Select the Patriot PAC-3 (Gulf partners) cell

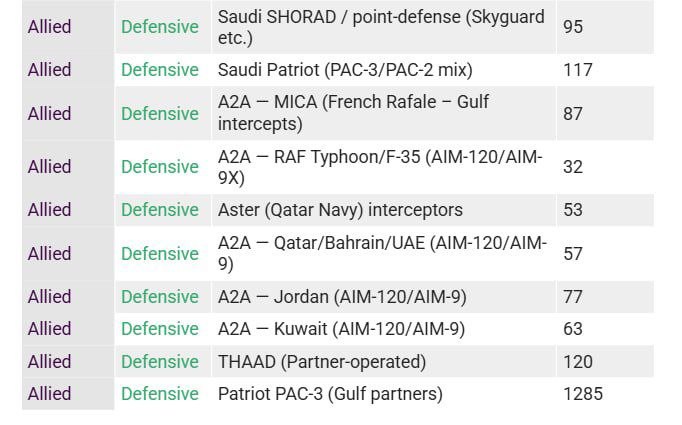(330, 394)
